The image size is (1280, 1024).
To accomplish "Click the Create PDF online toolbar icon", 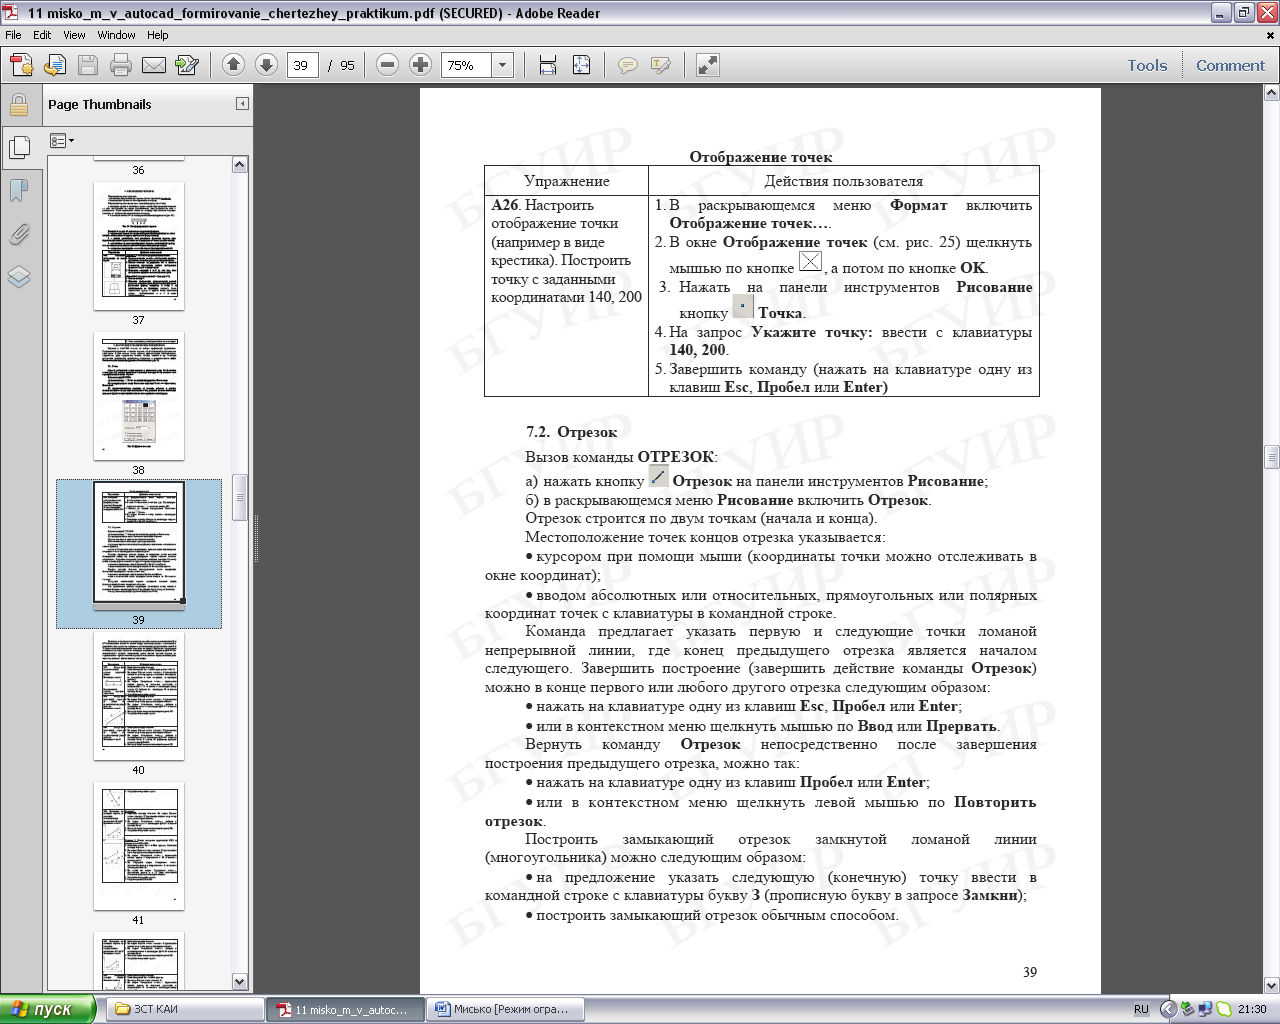I will click(21, 65).
